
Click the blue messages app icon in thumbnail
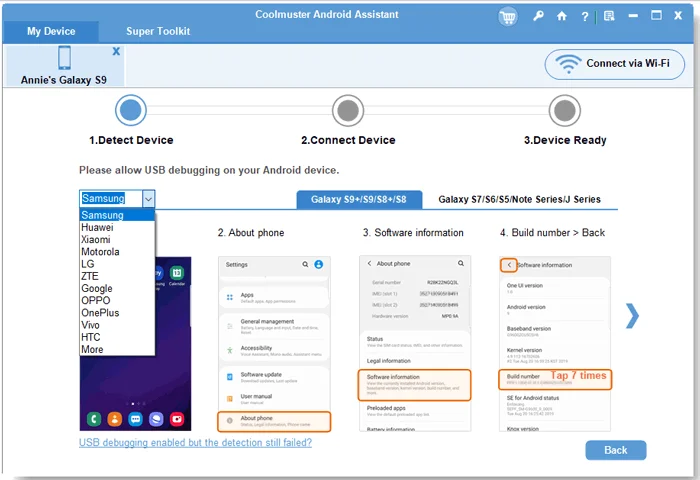(x=135, y=419)
